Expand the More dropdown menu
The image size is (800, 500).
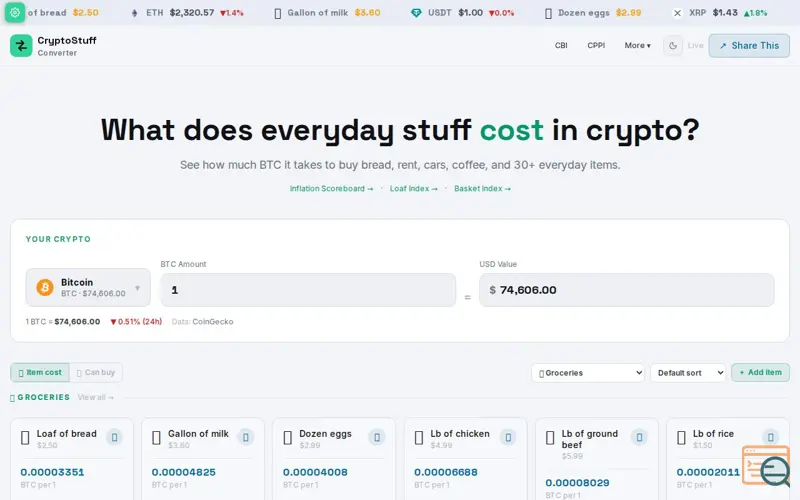pos(637,45)
